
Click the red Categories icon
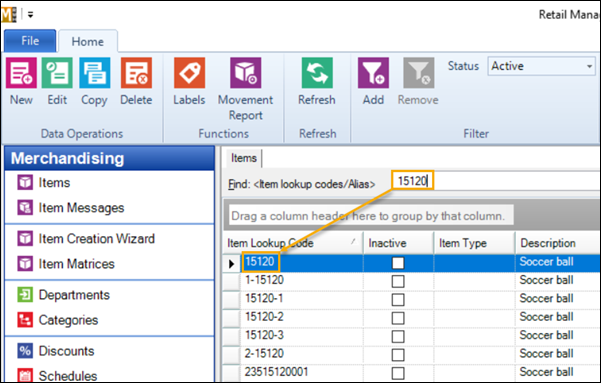(25, 320)
